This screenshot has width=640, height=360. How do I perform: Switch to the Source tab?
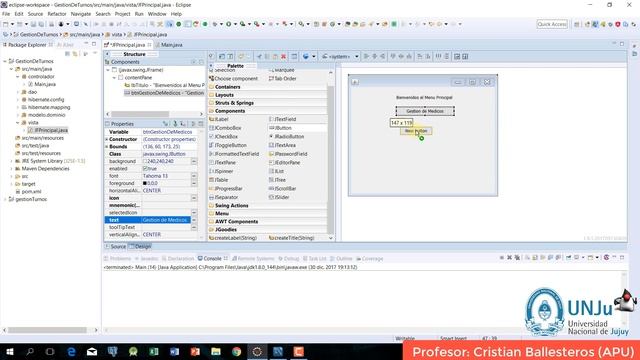(116, 247)
